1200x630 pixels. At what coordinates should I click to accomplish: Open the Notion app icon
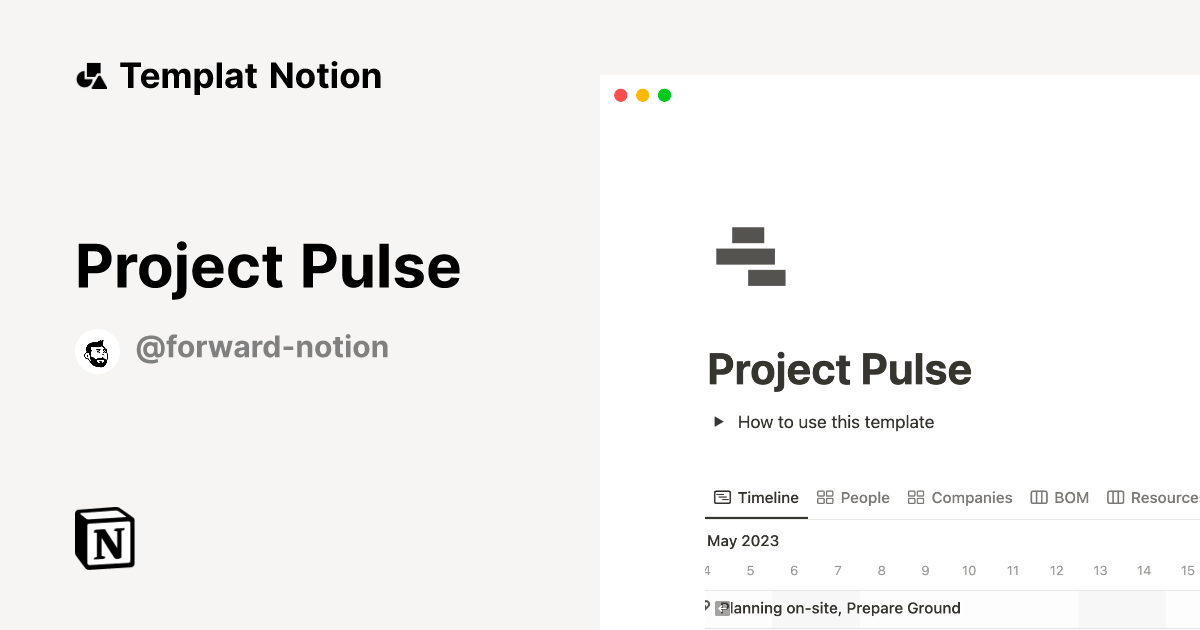click(105, 538)
